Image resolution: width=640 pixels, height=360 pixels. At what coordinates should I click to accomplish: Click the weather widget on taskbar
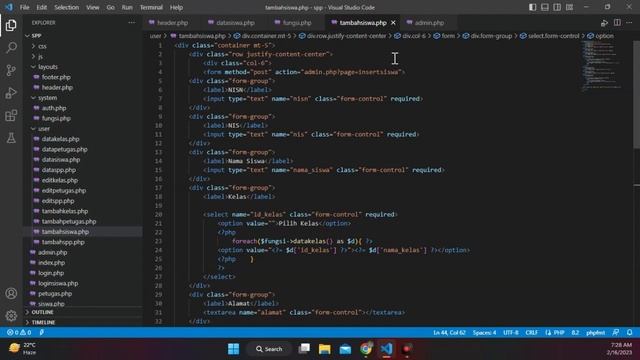[x=23, y=349]
